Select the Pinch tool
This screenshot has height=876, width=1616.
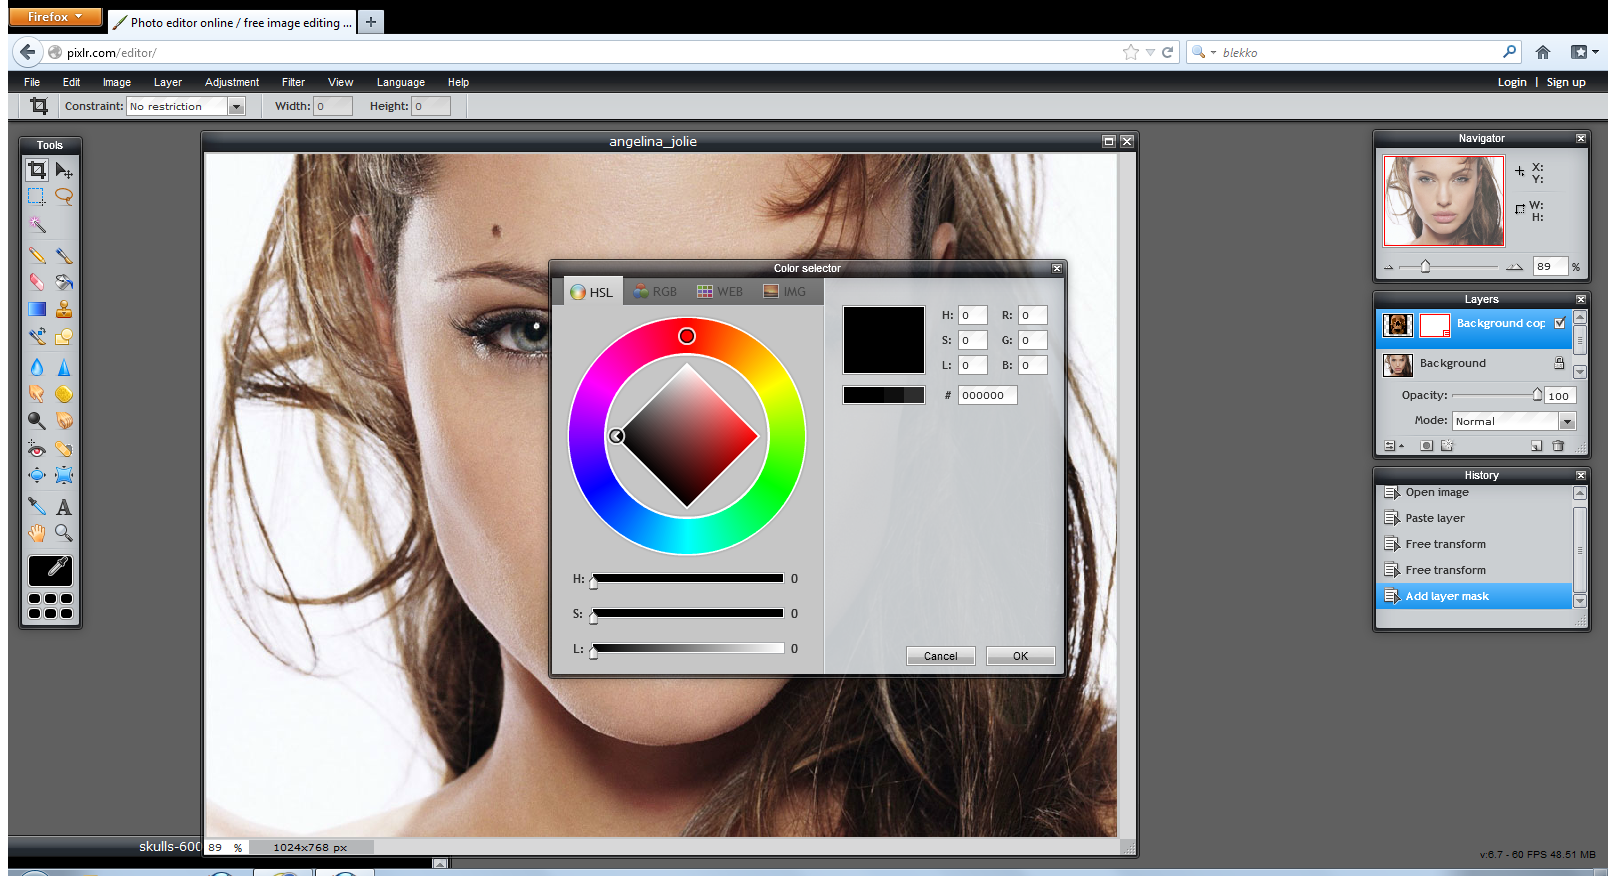pyautogui.click(x=64, y=475)
